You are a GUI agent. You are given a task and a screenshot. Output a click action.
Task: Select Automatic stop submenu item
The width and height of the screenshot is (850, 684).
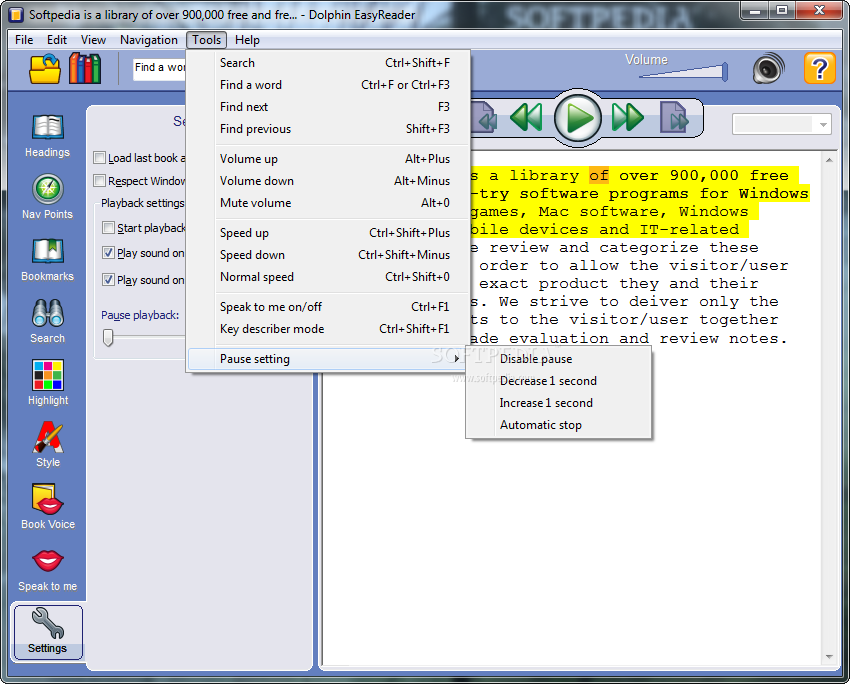point(558,425)
